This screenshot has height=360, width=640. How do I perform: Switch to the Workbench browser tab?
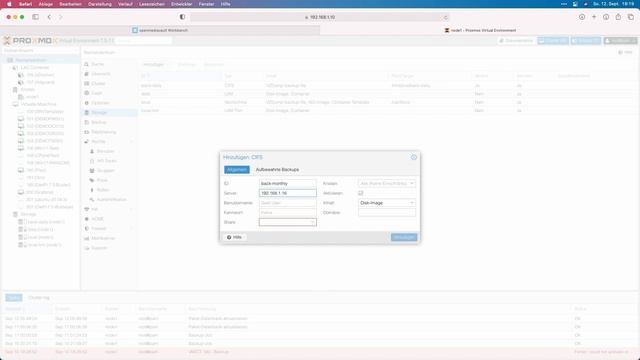[160, 30]
